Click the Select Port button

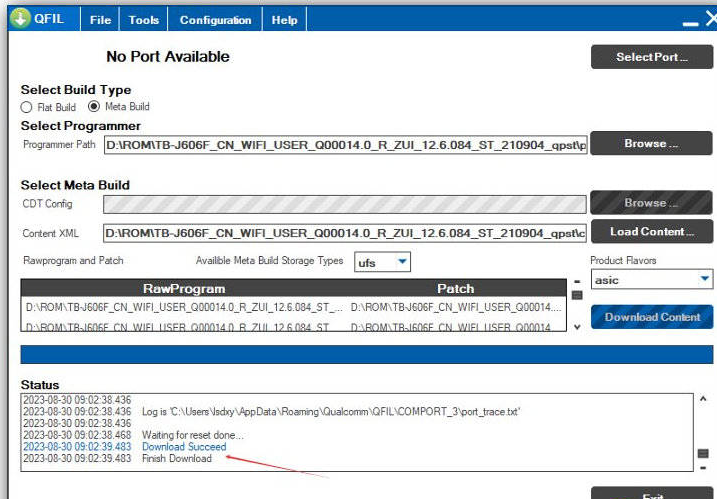point(652,57)
